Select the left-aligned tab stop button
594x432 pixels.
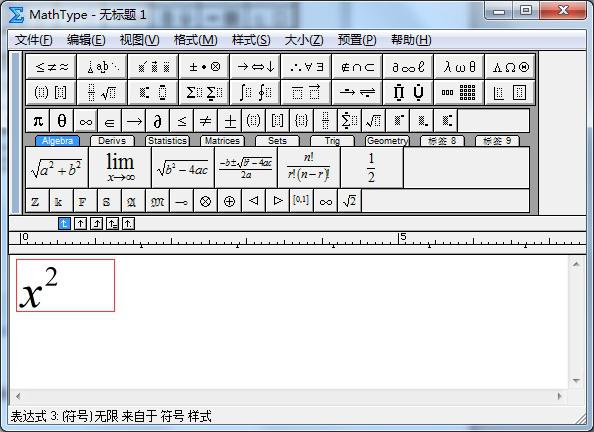(64, 224)
